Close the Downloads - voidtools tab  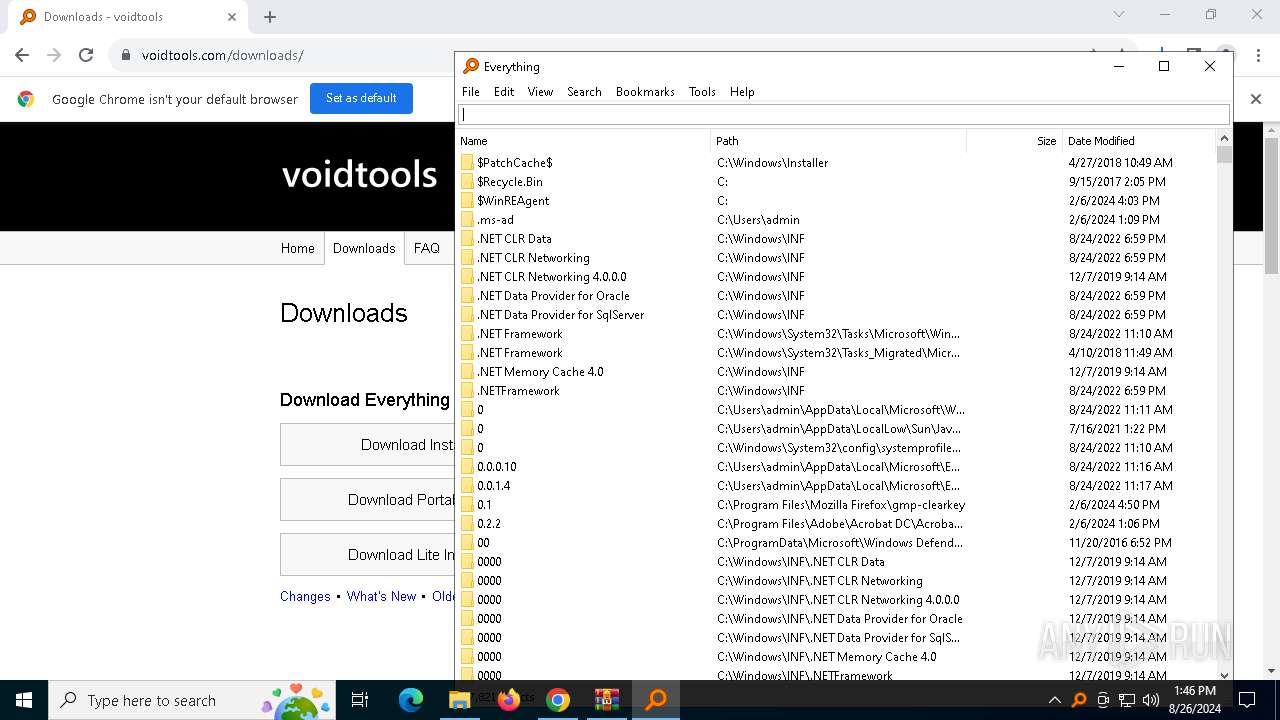pyautogui.click(x=232, y=17)
